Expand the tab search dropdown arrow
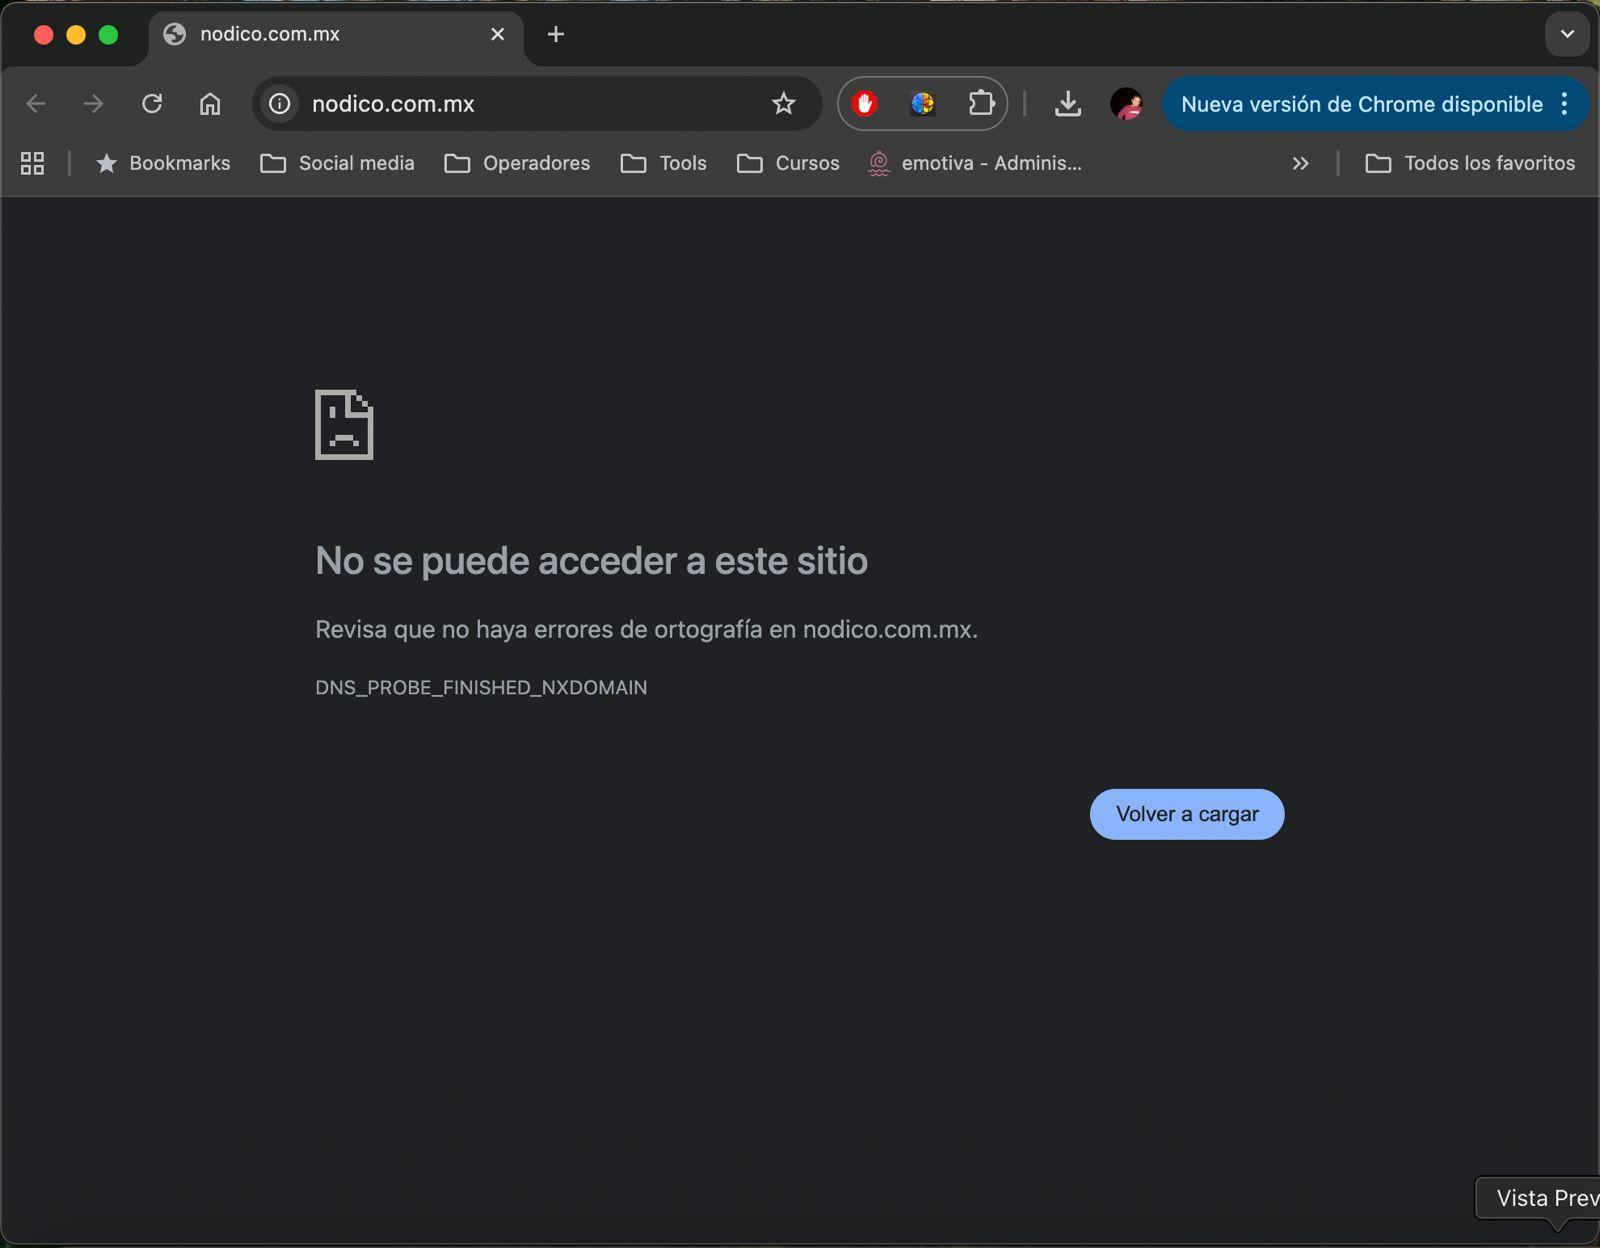This screenshot has height=1248, width=1600. [1566, 34]
